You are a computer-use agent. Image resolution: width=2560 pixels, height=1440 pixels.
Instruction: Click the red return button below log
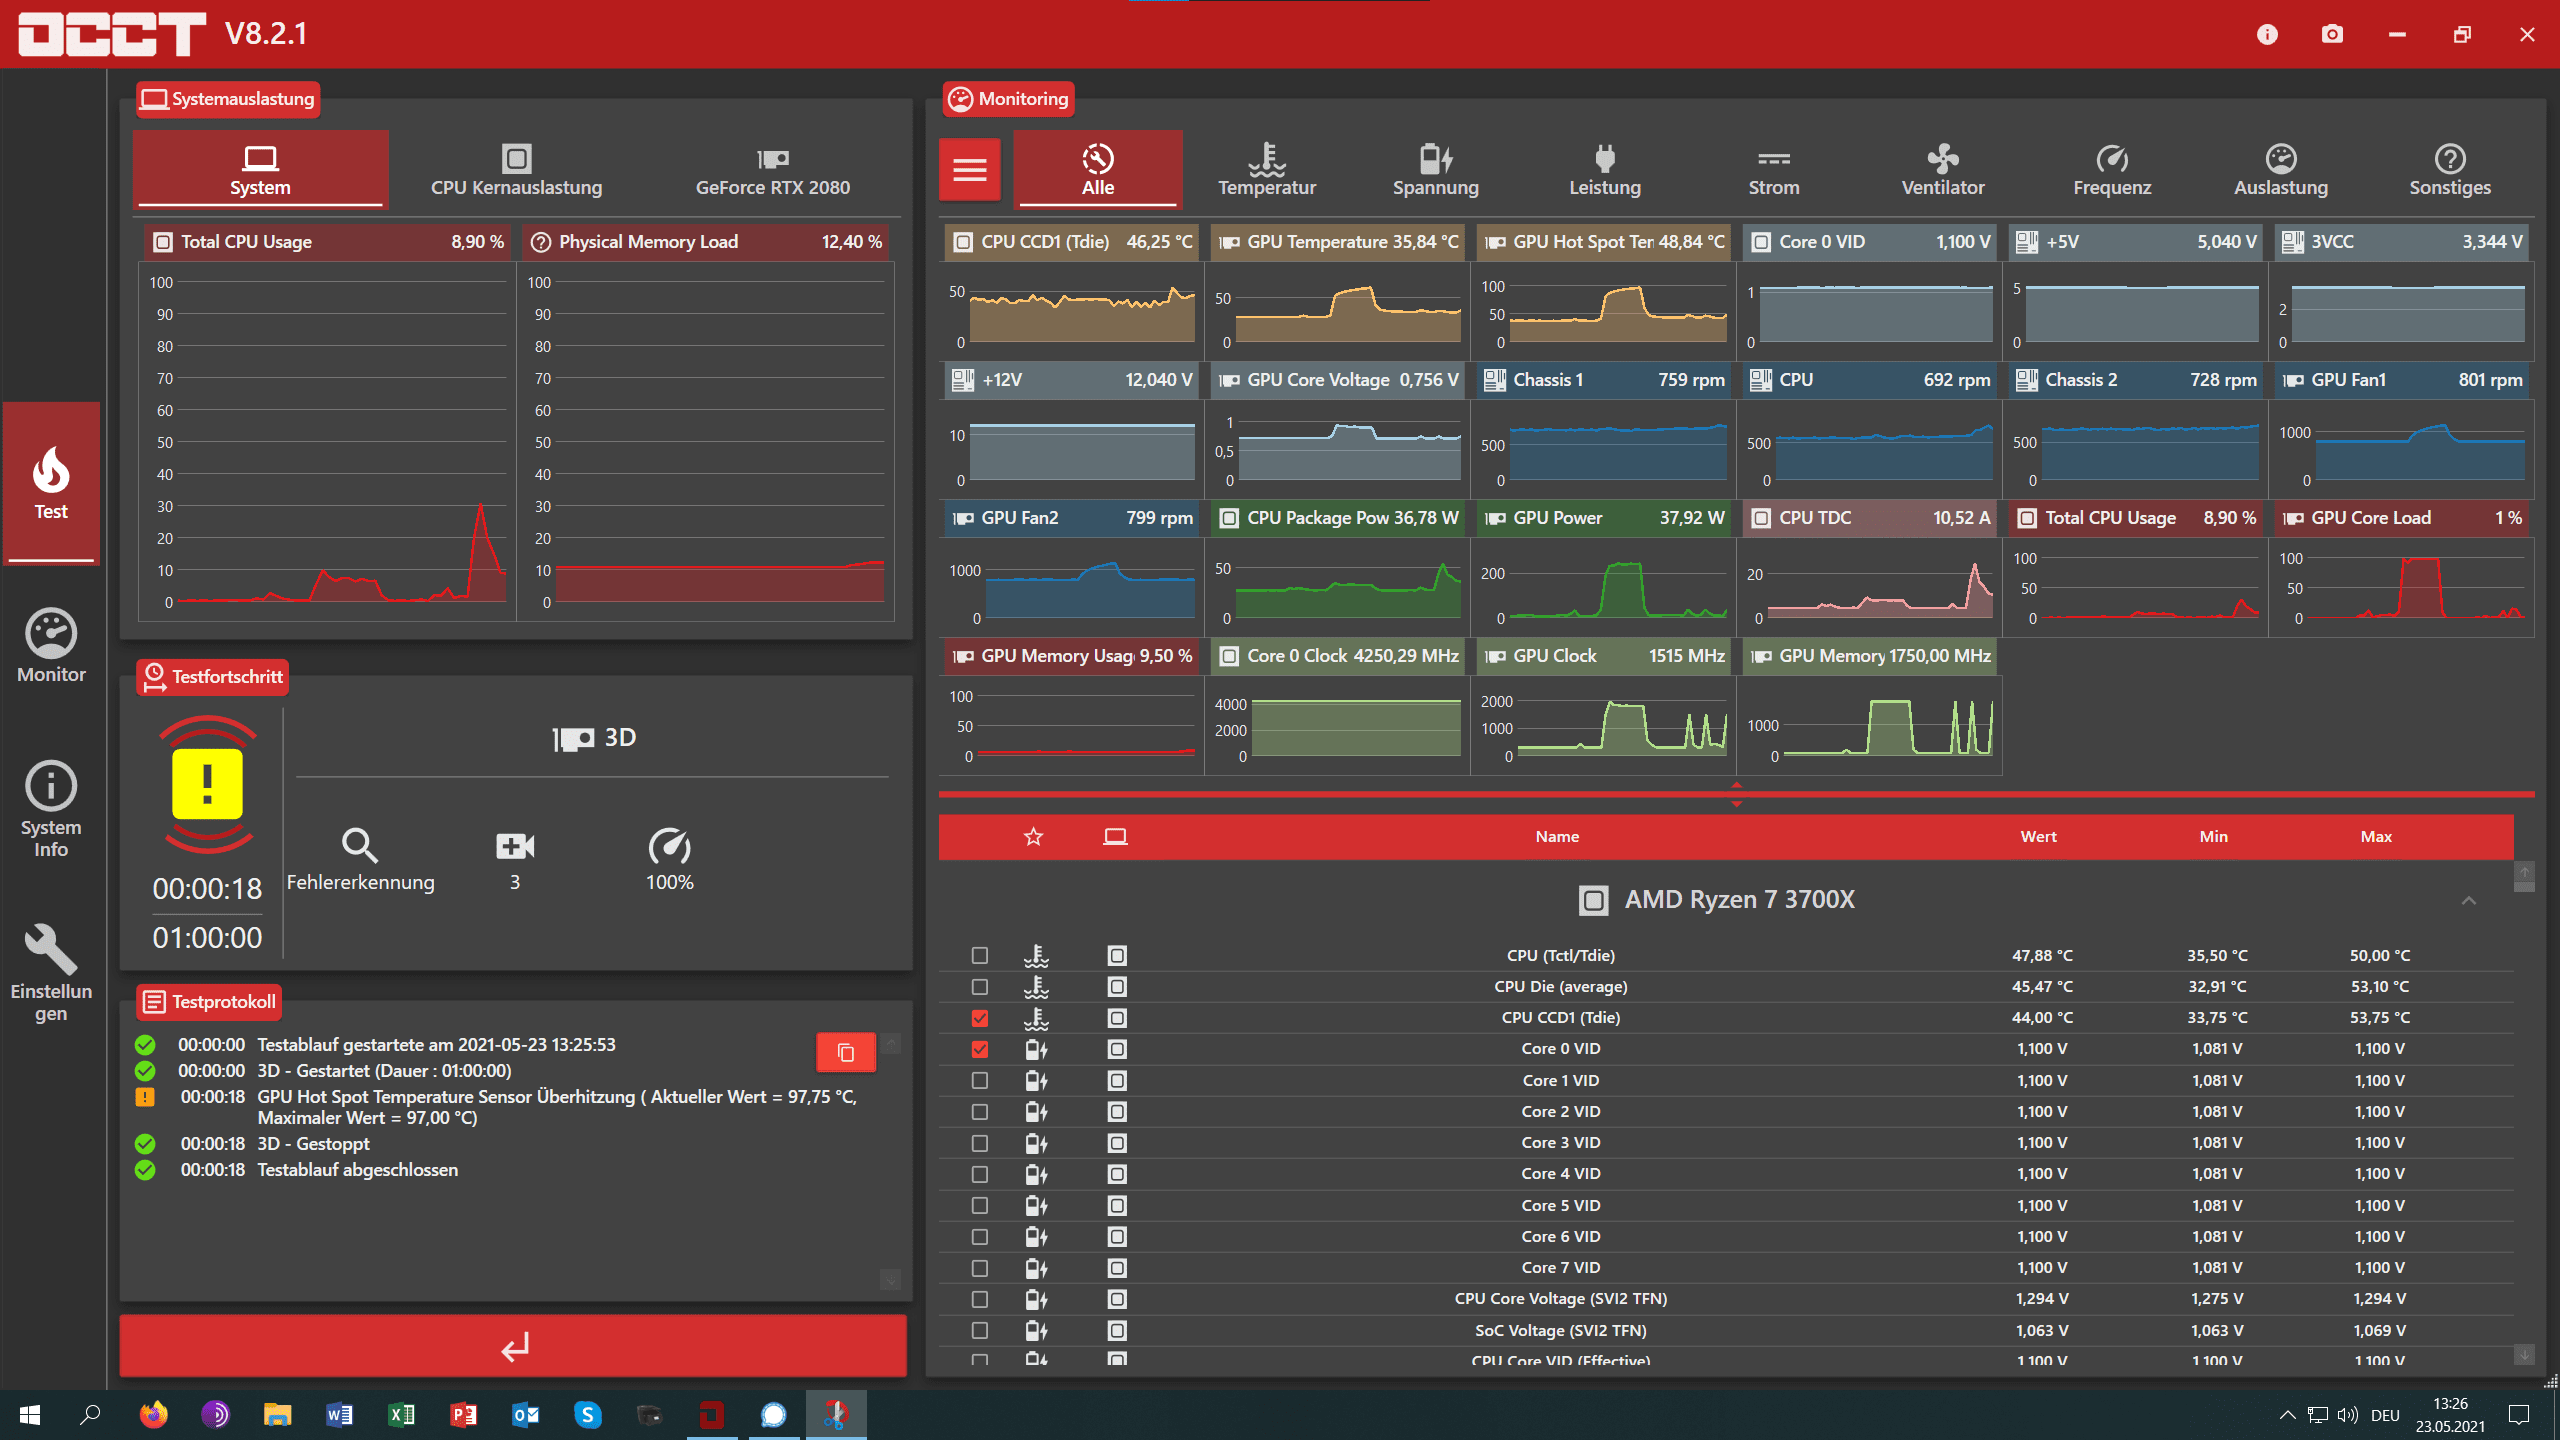point(513,1346)
